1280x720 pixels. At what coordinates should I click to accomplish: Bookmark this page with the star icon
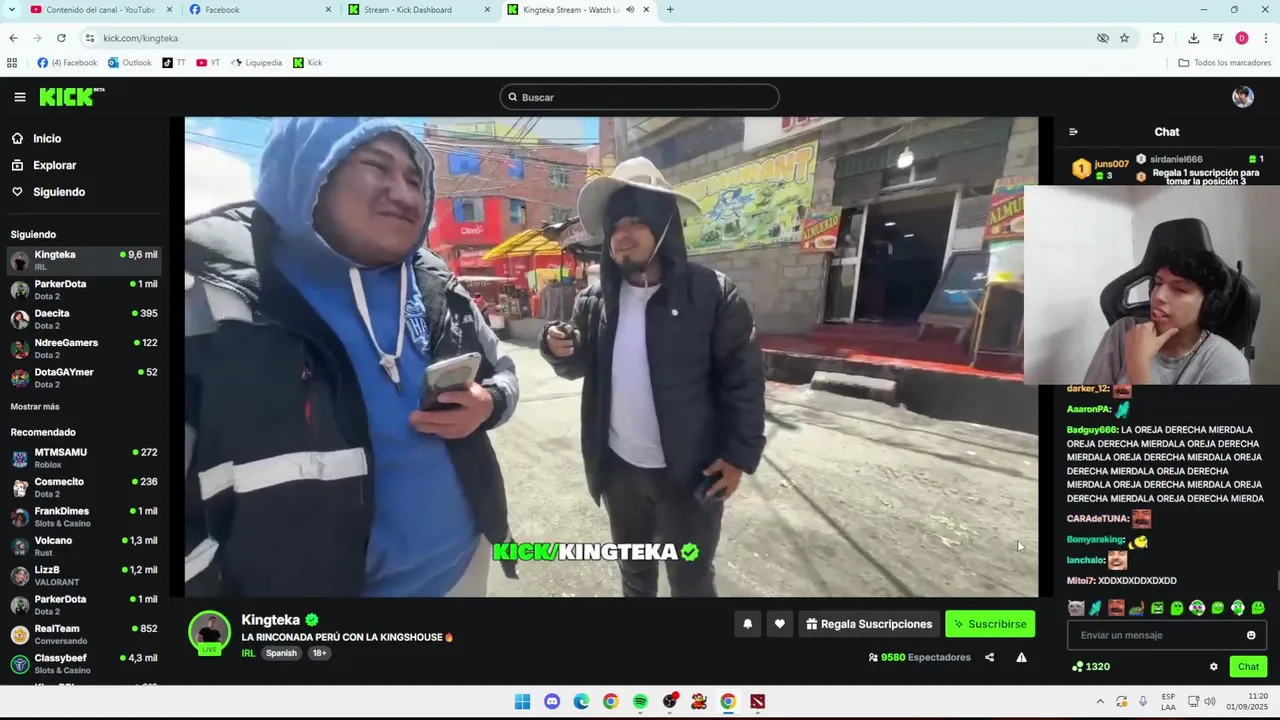1124,38
